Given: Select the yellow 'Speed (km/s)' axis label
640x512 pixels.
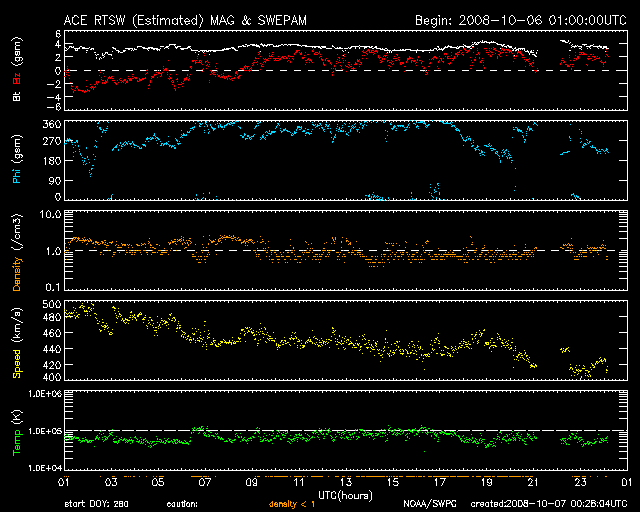Looking at the screenshot, I should click(17, 343).
